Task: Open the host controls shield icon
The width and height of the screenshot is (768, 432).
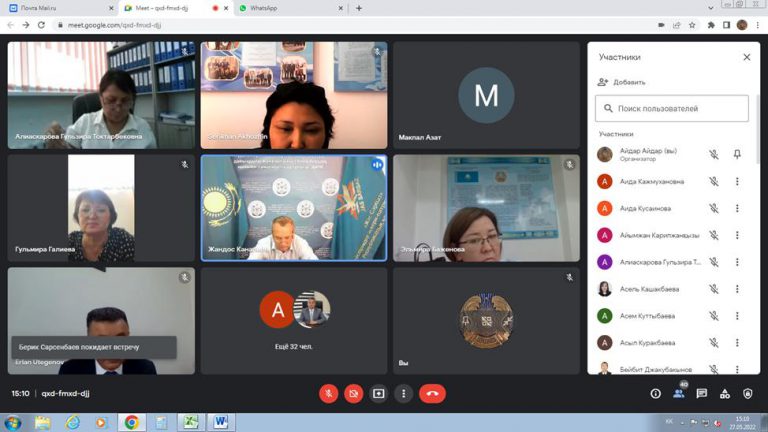Action: (750, 394)
